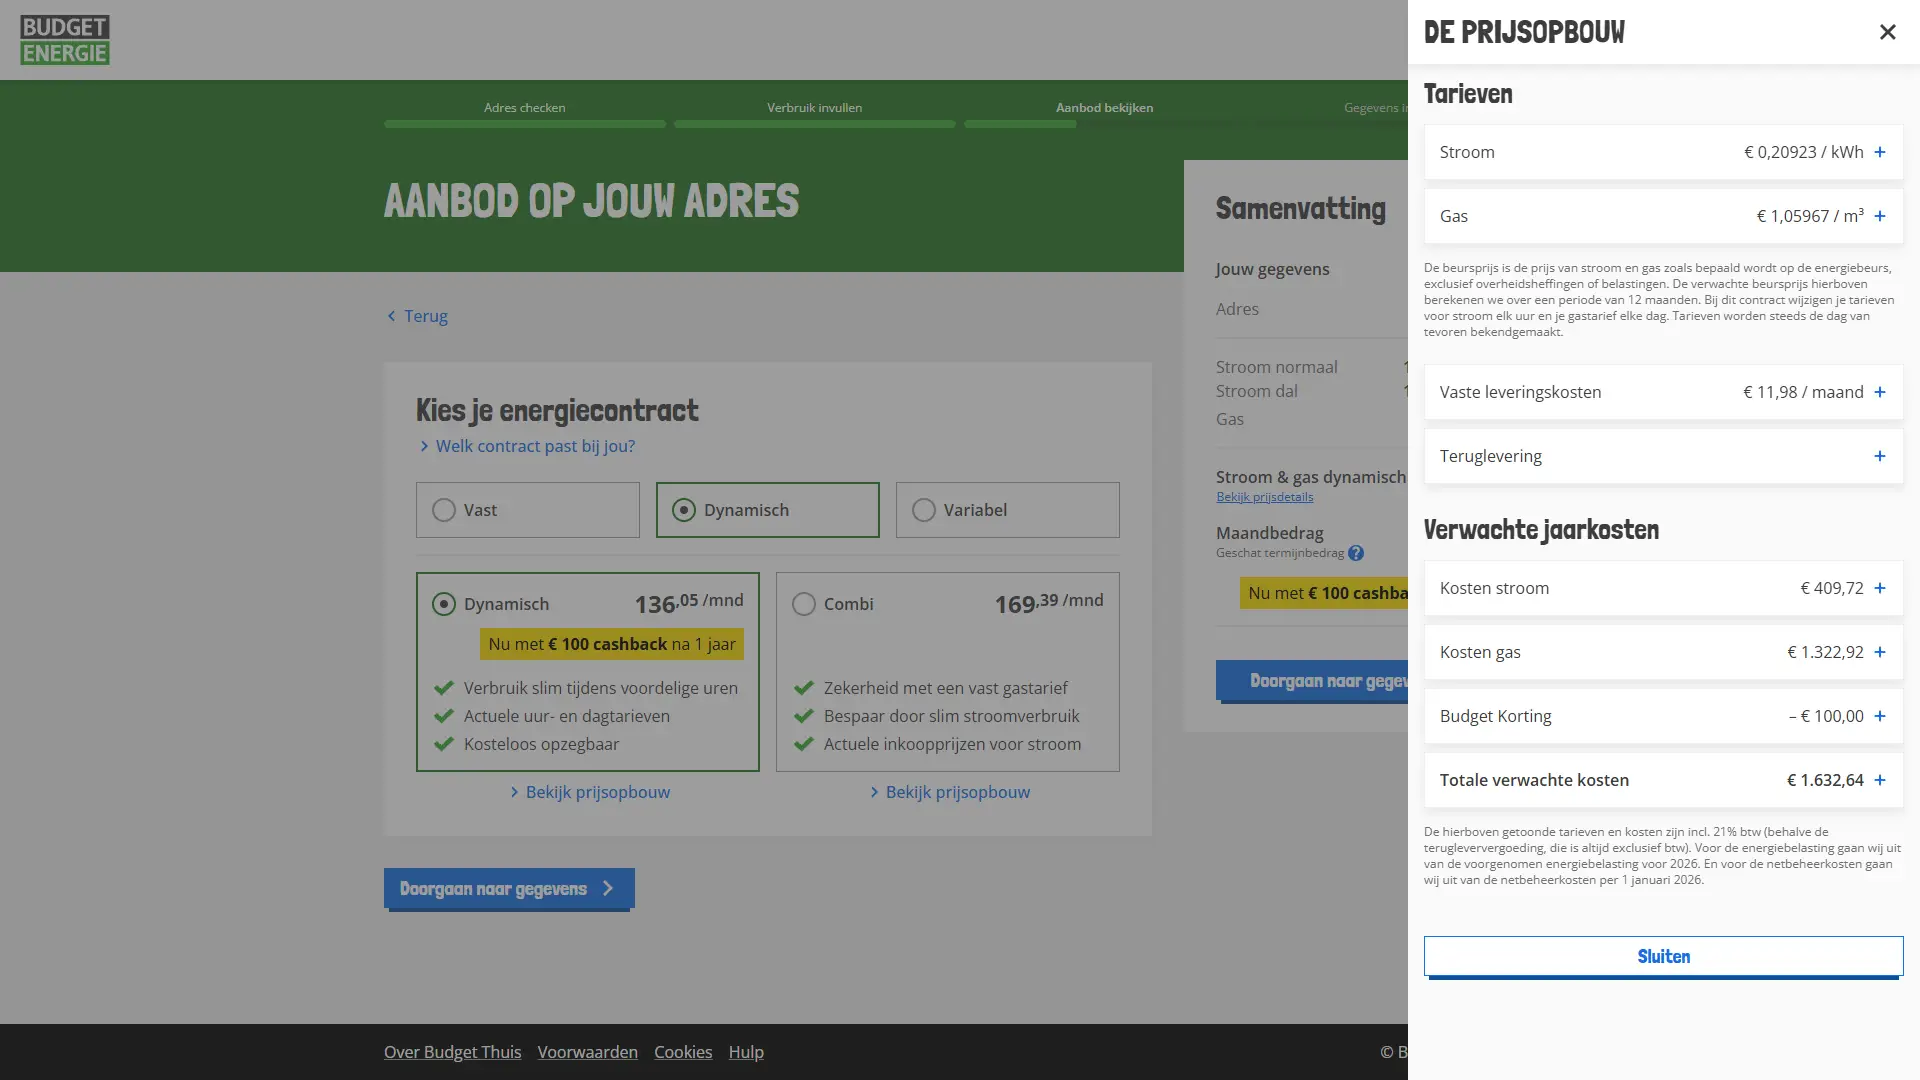The image size is (1920, 1080).
Task: Click the arrow icon on the 'Doorgaan naar gegevens' button below the contract cards
Action: (x=608, y=888)
